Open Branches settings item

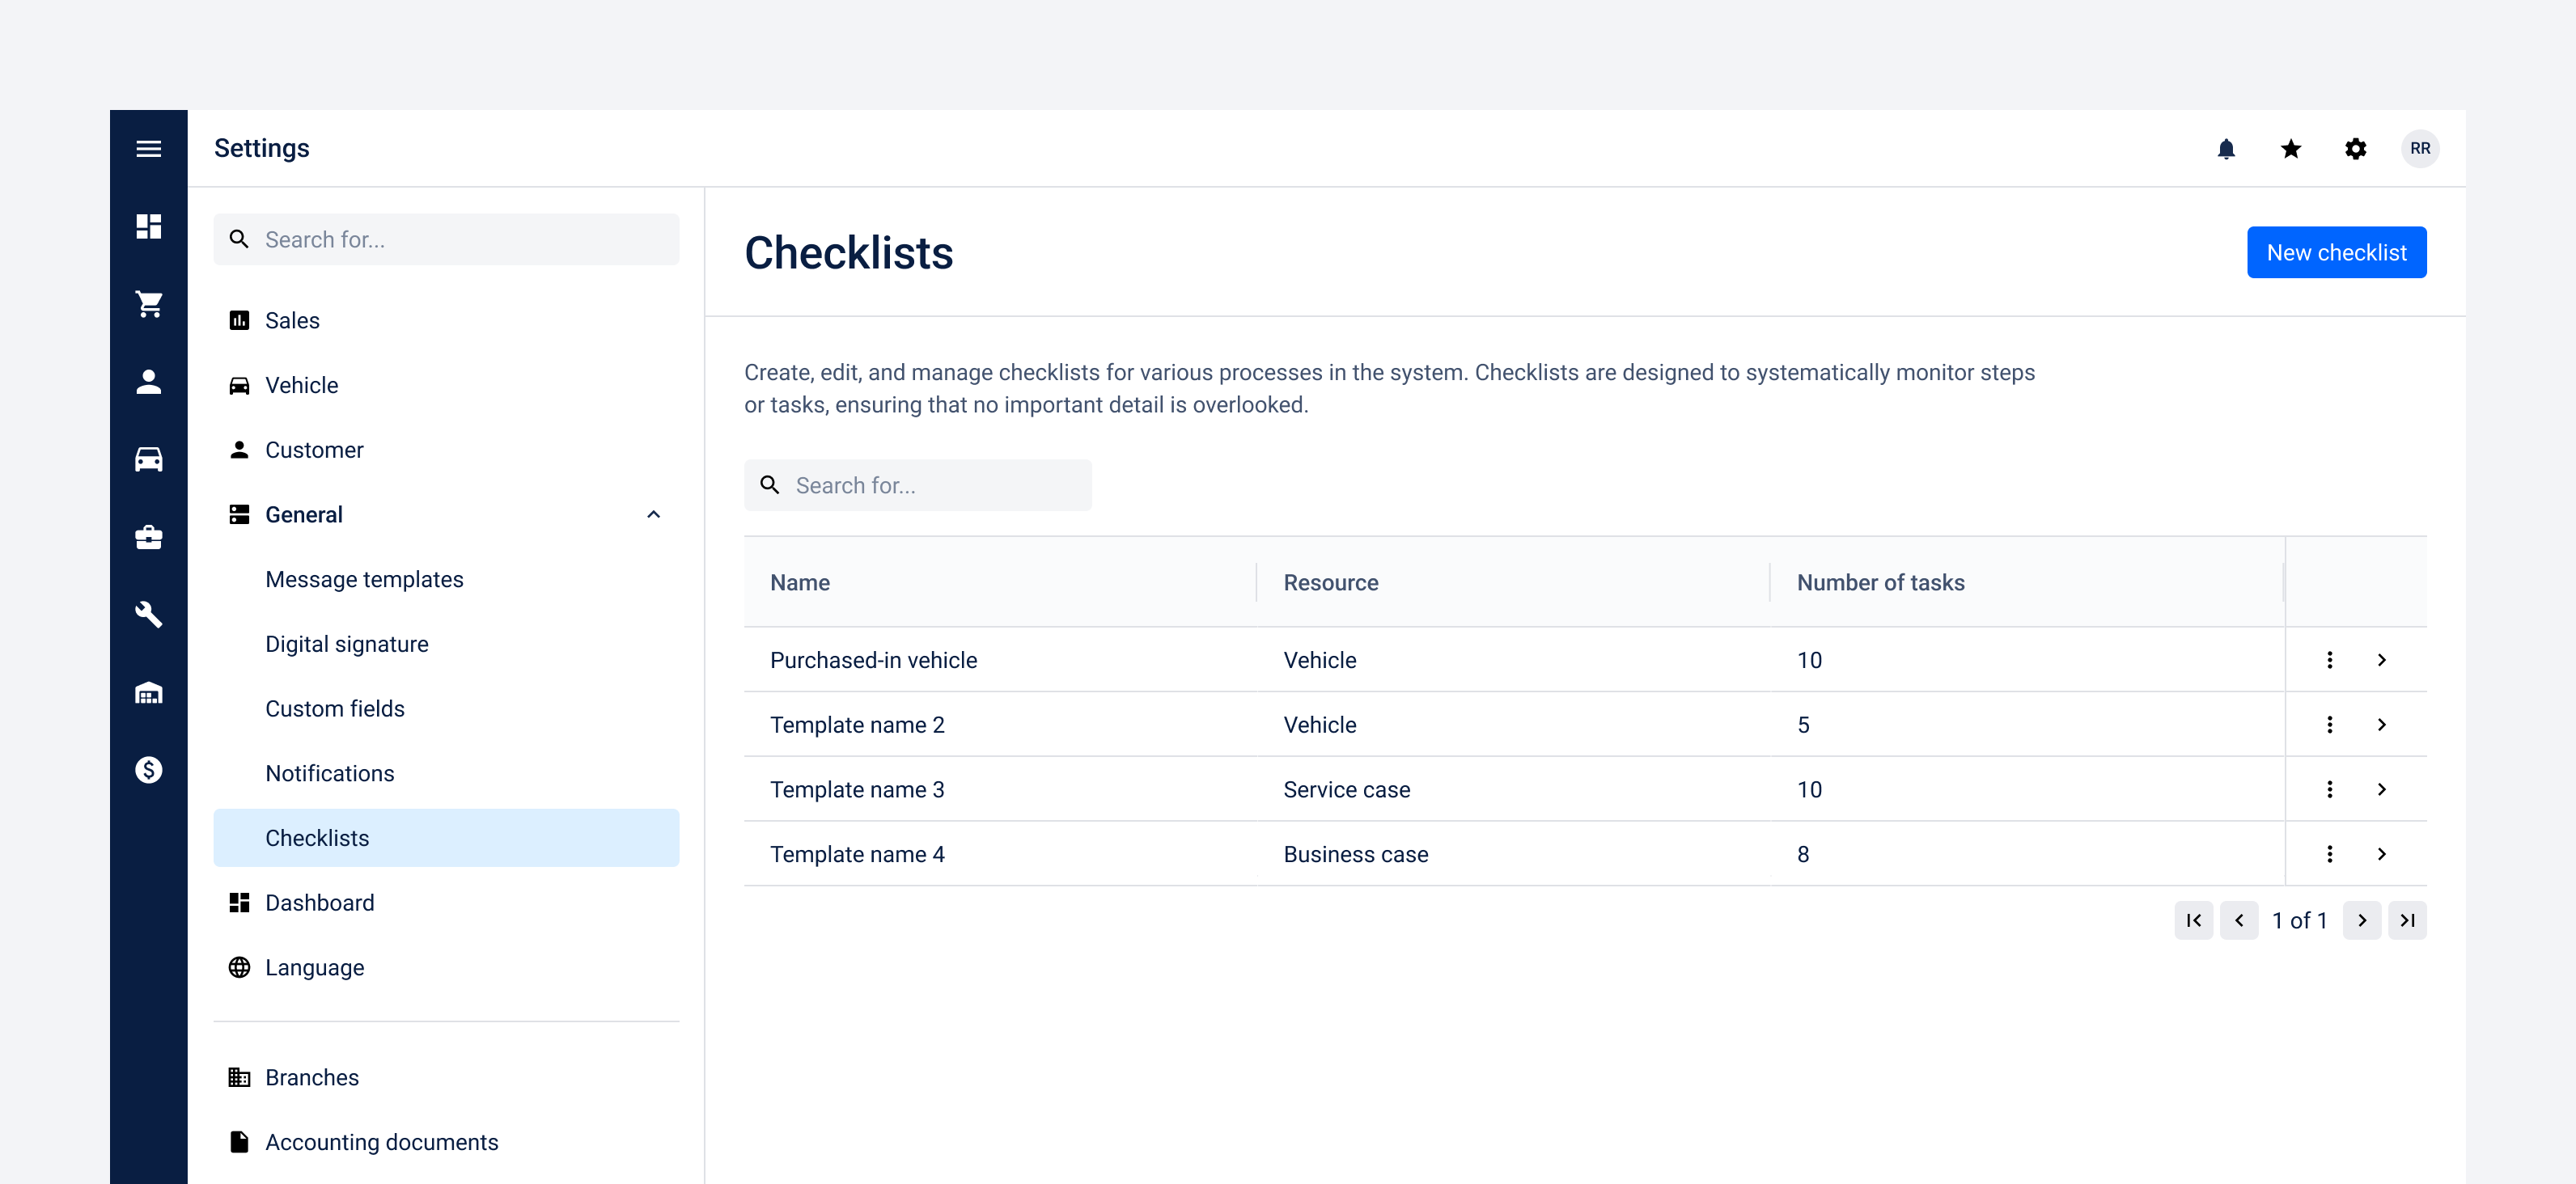pos(446,1078)
